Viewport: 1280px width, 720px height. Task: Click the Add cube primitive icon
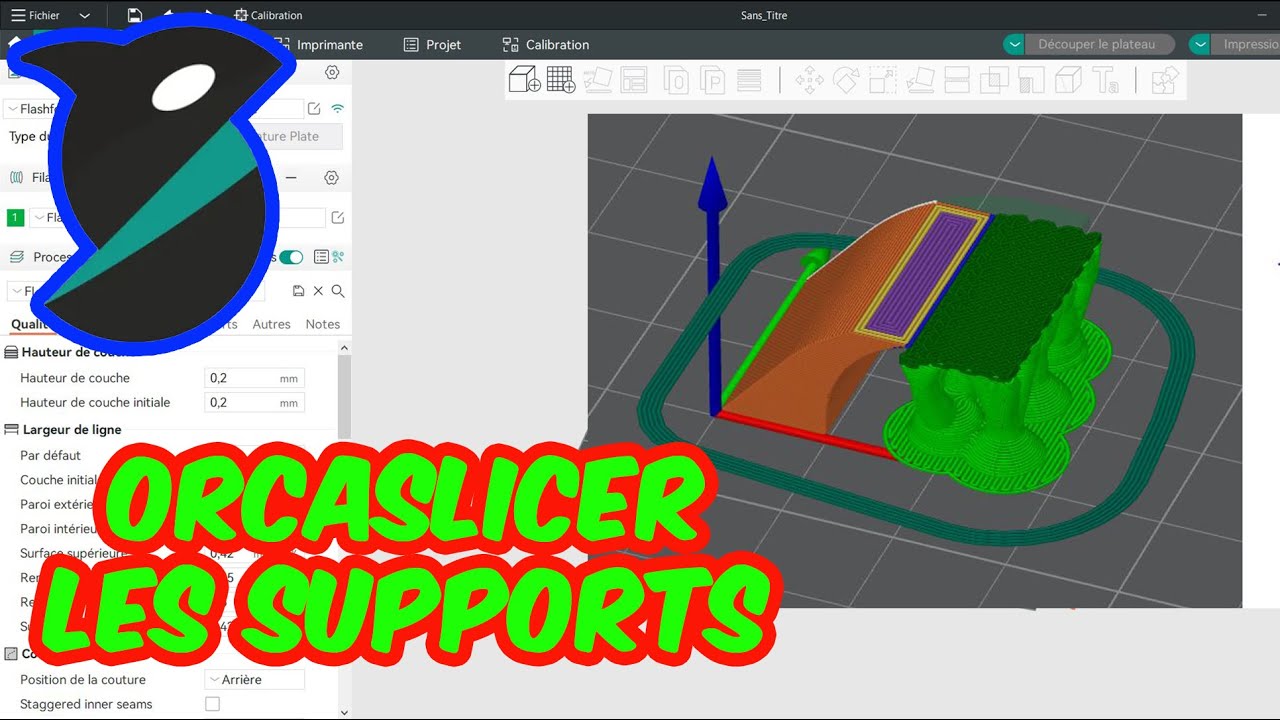coord(525,80)
